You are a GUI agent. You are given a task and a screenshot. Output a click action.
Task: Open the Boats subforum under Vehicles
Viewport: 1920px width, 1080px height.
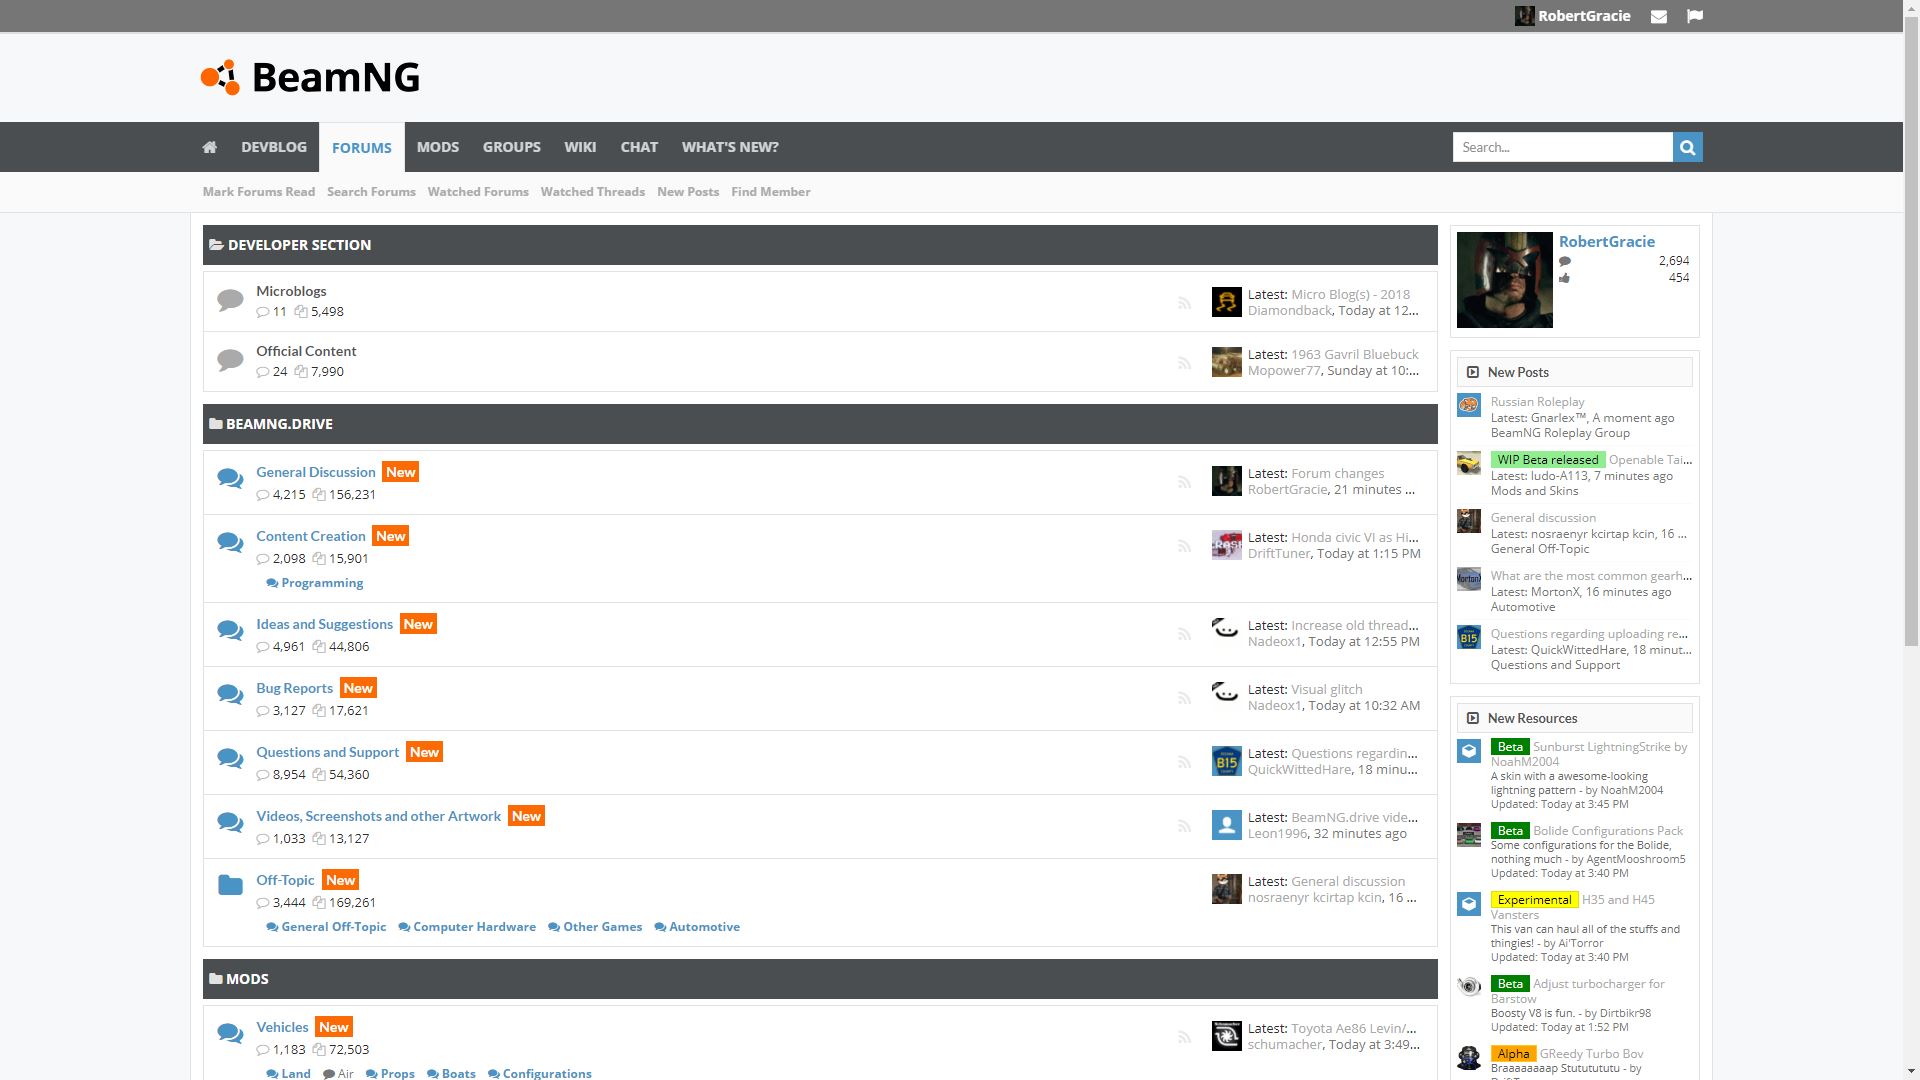coord(451,1073)
